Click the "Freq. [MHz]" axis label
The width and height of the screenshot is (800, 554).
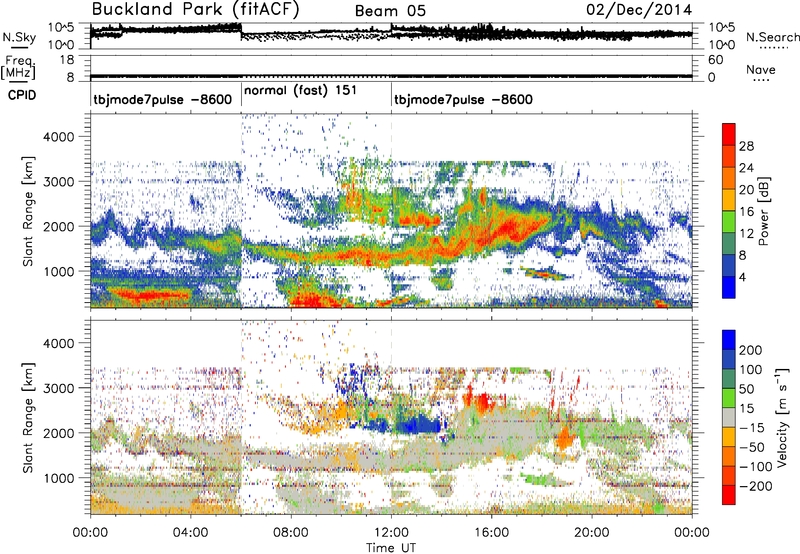pyautogui.click(x=18, y=67)
